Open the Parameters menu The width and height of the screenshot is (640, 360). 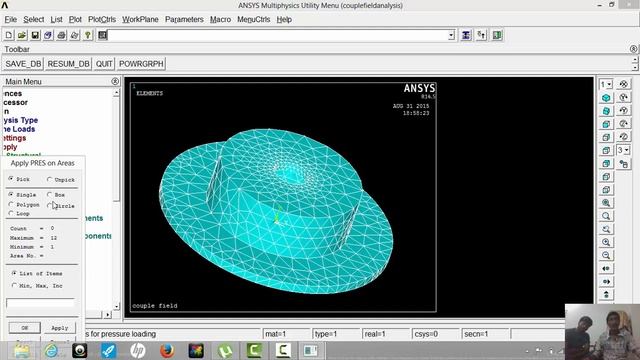[x=184, y=19]
